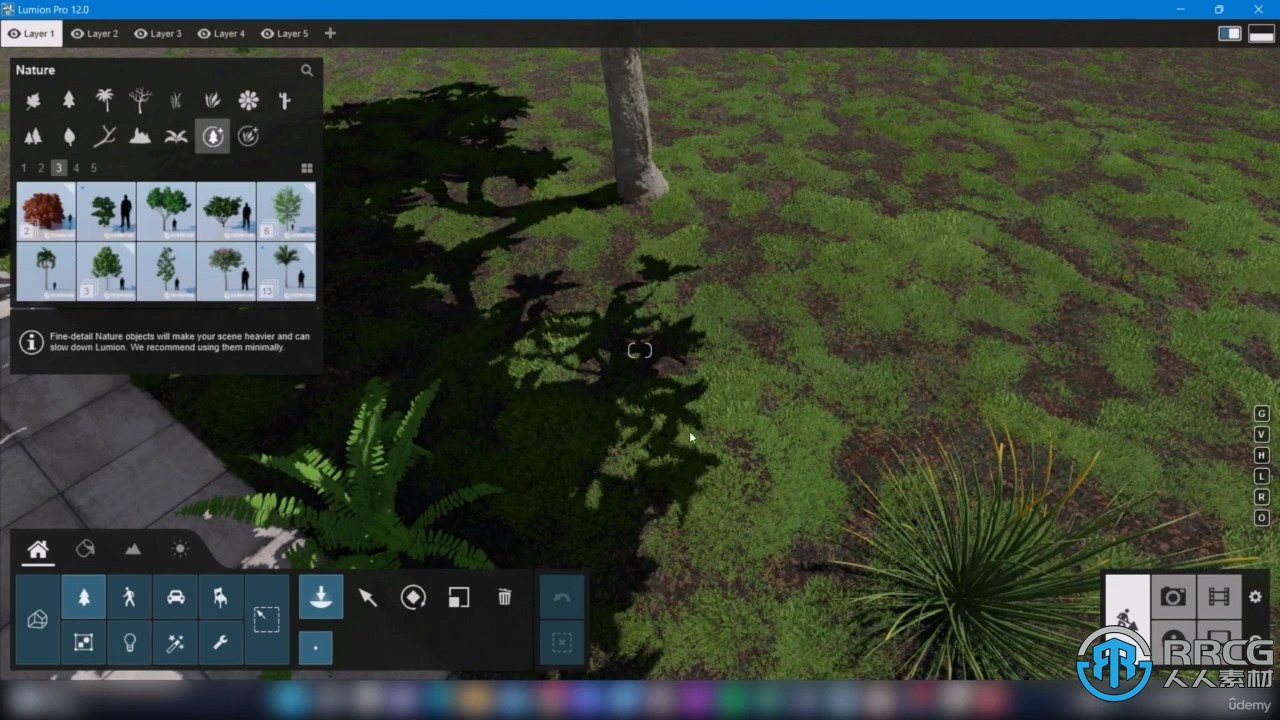Activate the Delete trash tool
Viewport: 1280px width, 720px height.
pyautogui.click(x=505, y=597)
